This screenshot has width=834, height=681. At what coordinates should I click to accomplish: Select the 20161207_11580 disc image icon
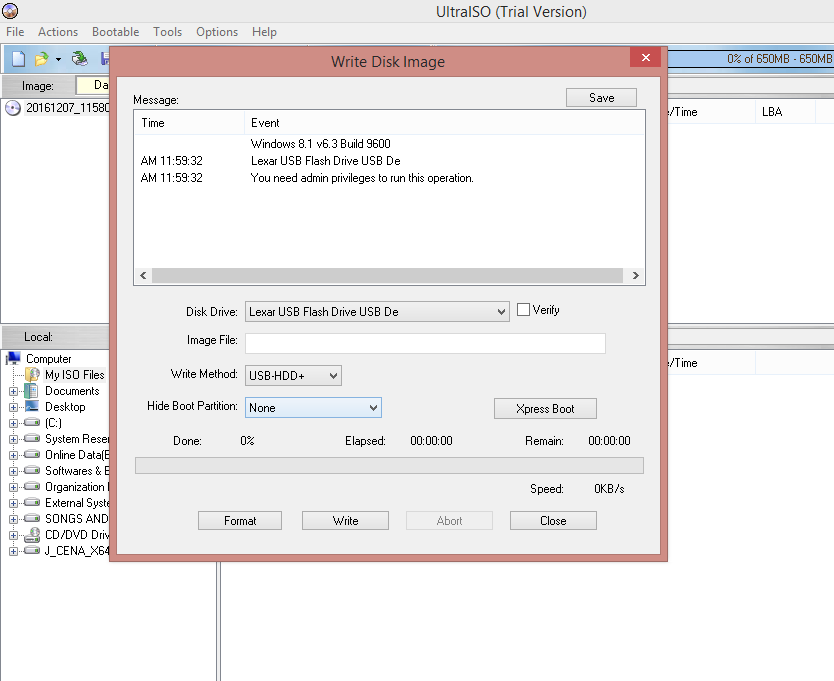10,107
